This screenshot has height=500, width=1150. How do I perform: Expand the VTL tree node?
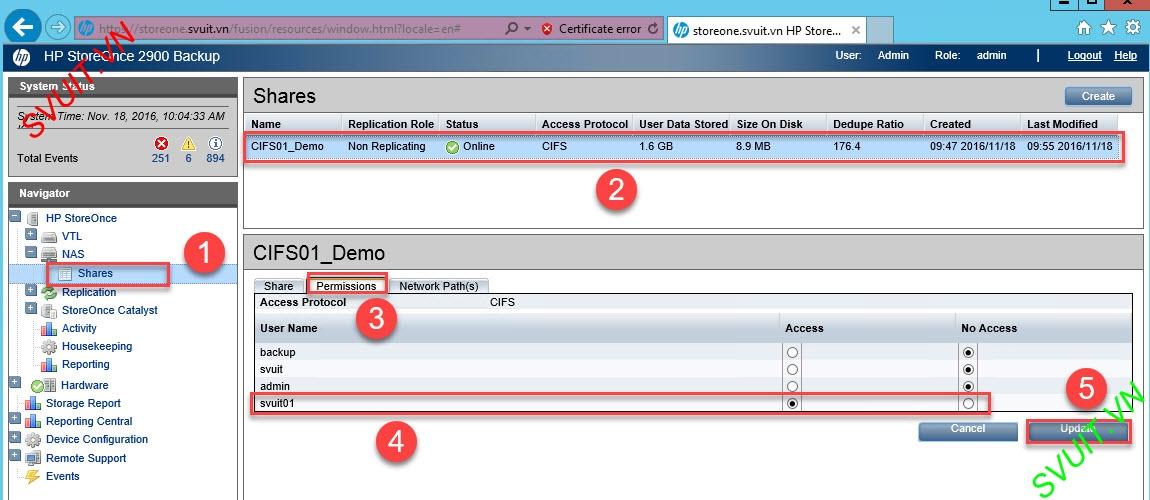click(31, 235)
